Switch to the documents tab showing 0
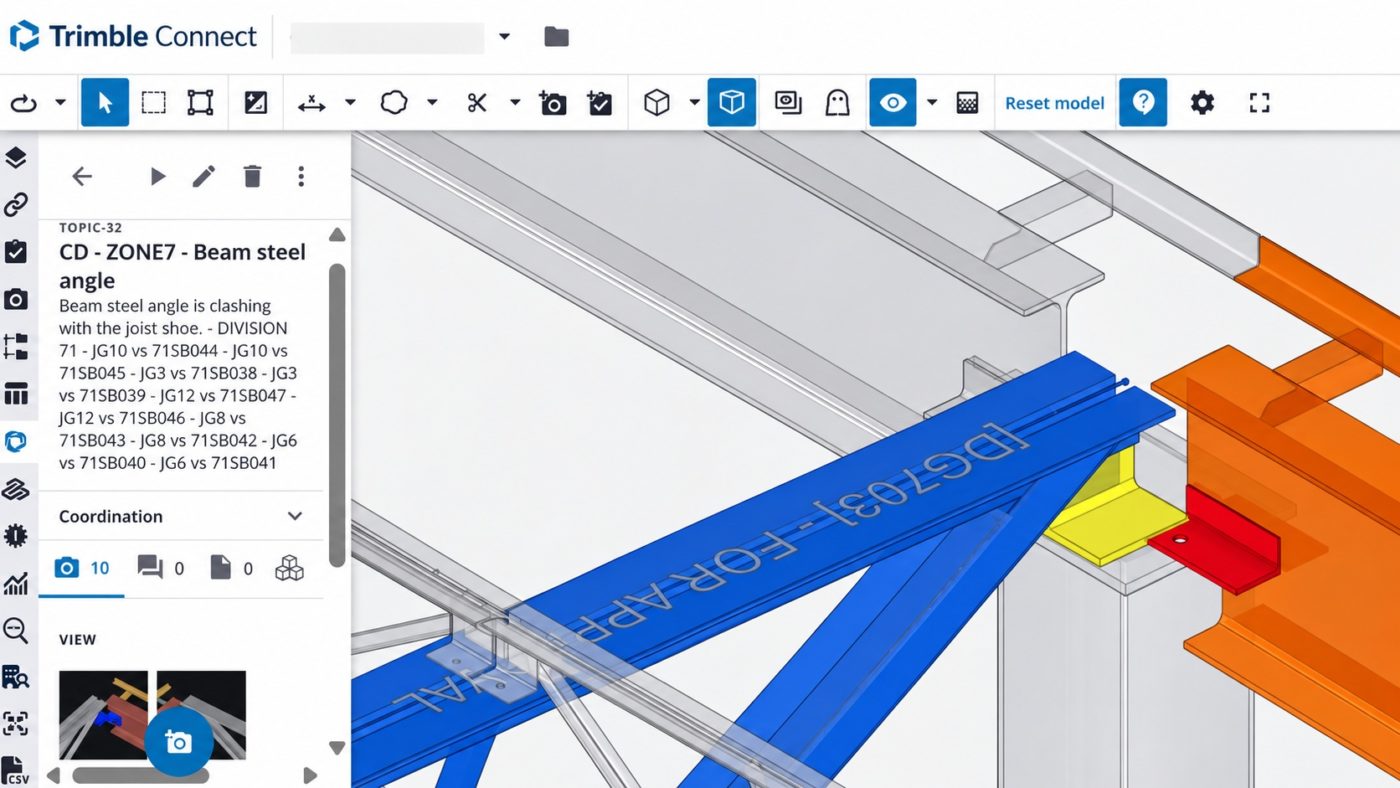This screenshot has width=1400, height=788. pyautogui.click(x=231, y=569)
